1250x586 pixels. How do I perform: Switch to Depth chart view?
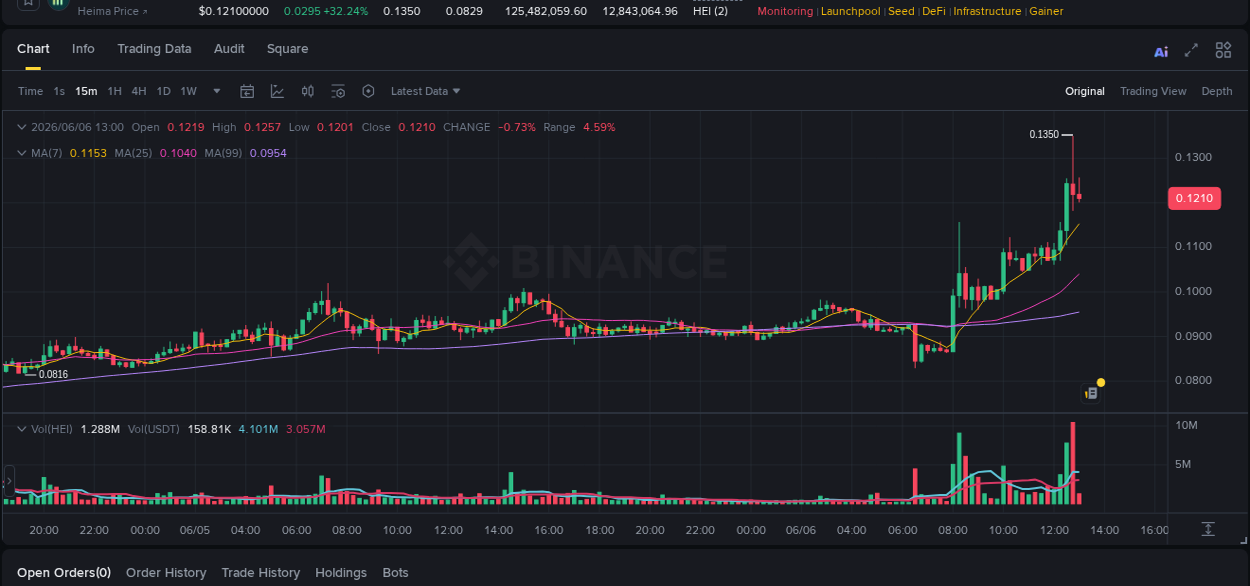1217,91
